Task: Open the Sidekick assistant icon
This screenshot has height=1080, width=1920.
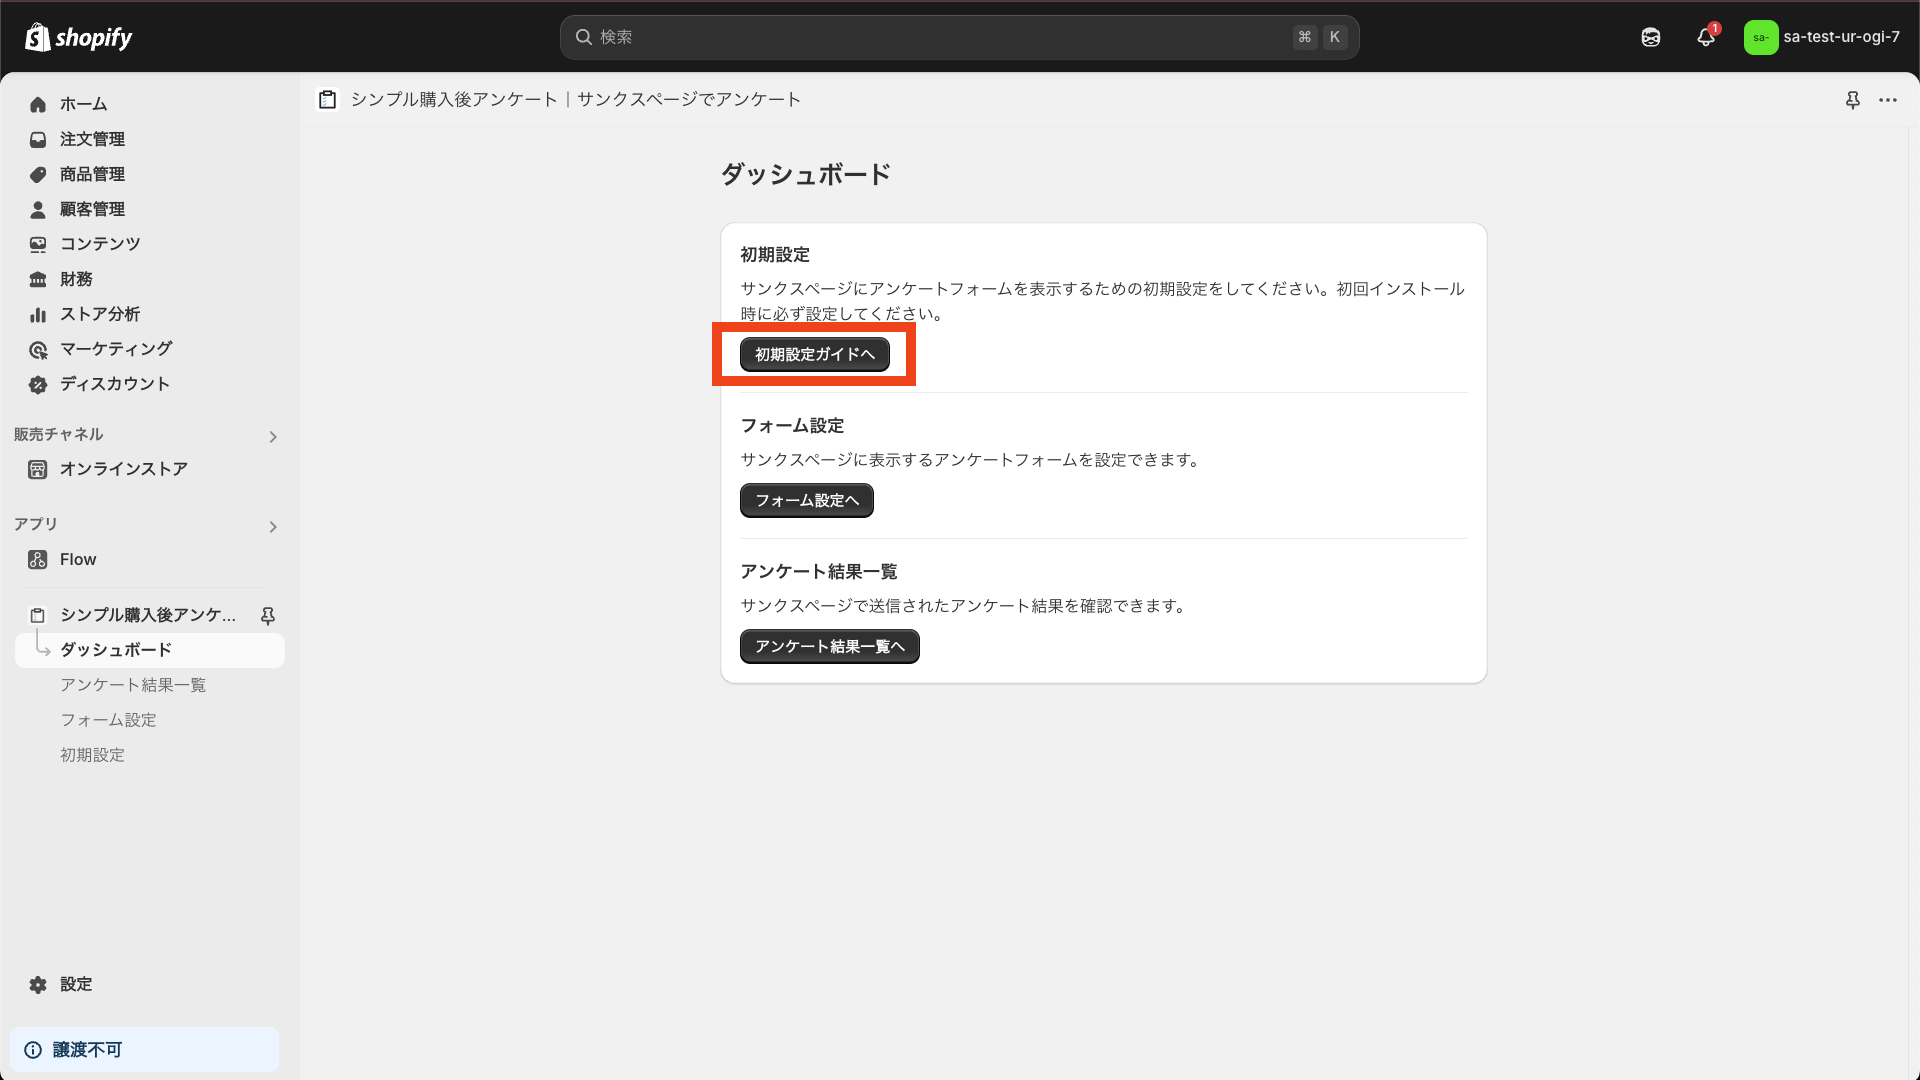Action: [x=1651, y=37]
